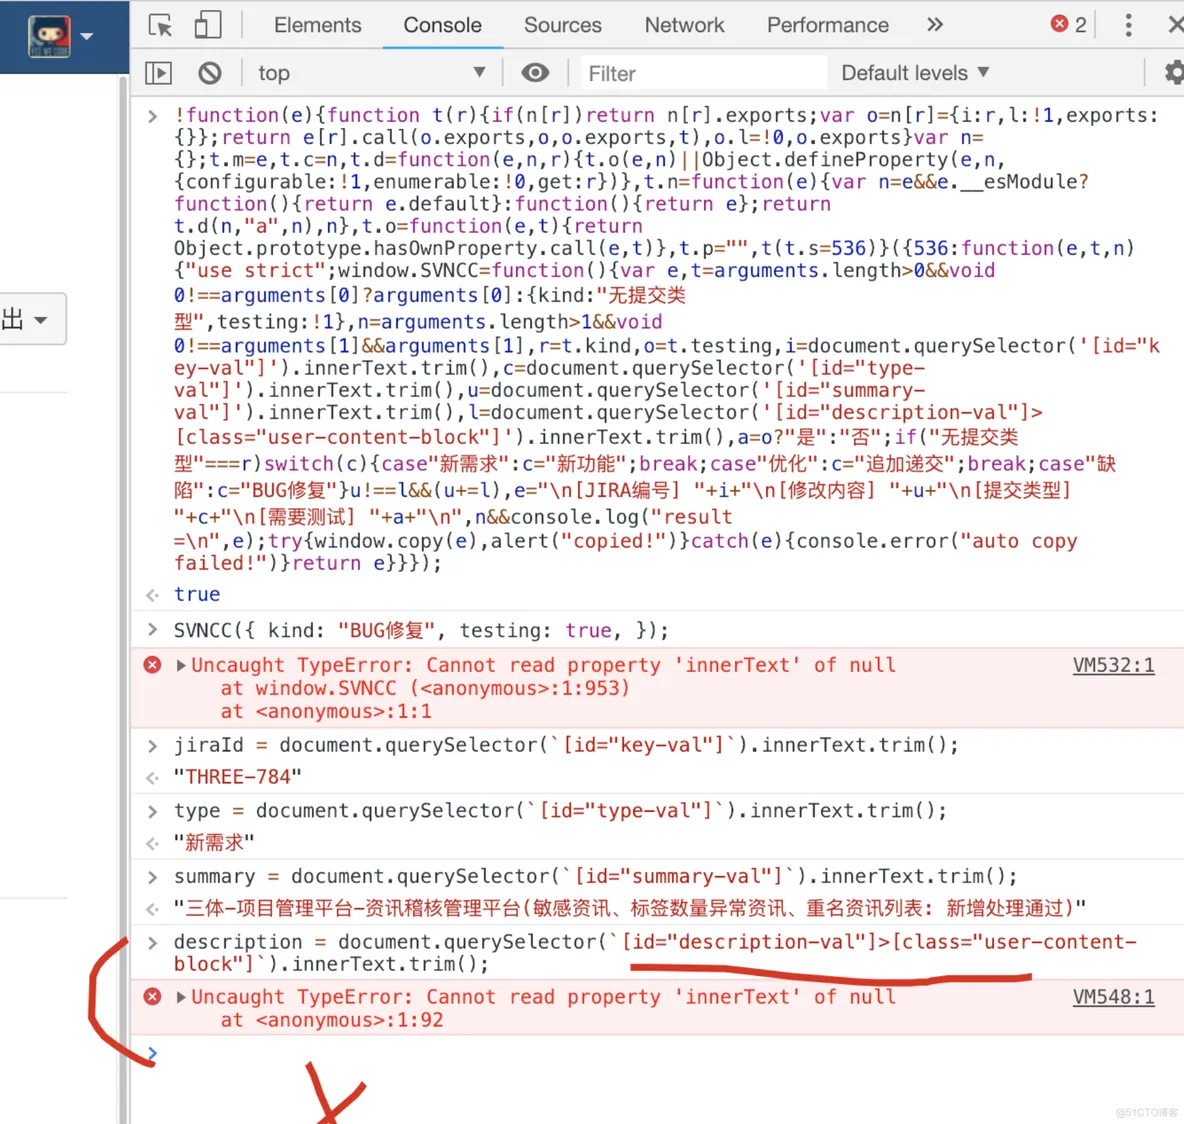1184x1124 pixels.
Task: Click the console input prompt line
Action: click(657, 1053)
